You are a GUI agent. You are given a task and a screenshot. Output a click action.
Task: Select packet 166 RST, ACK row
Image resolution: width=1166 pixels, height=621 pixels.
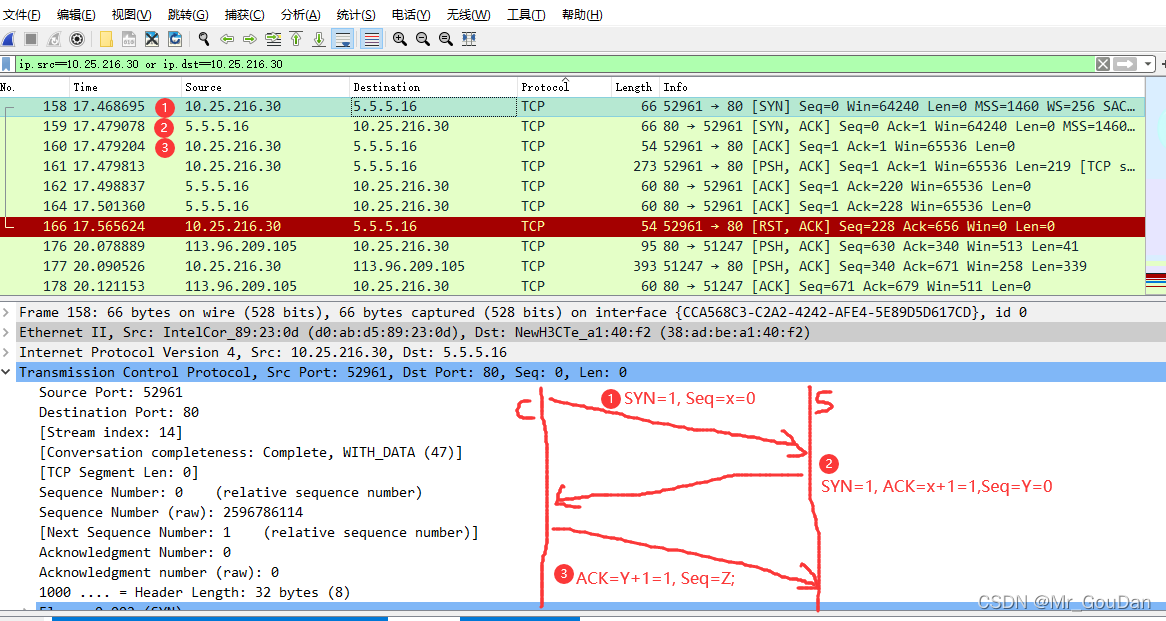click(x=573, y=226)
